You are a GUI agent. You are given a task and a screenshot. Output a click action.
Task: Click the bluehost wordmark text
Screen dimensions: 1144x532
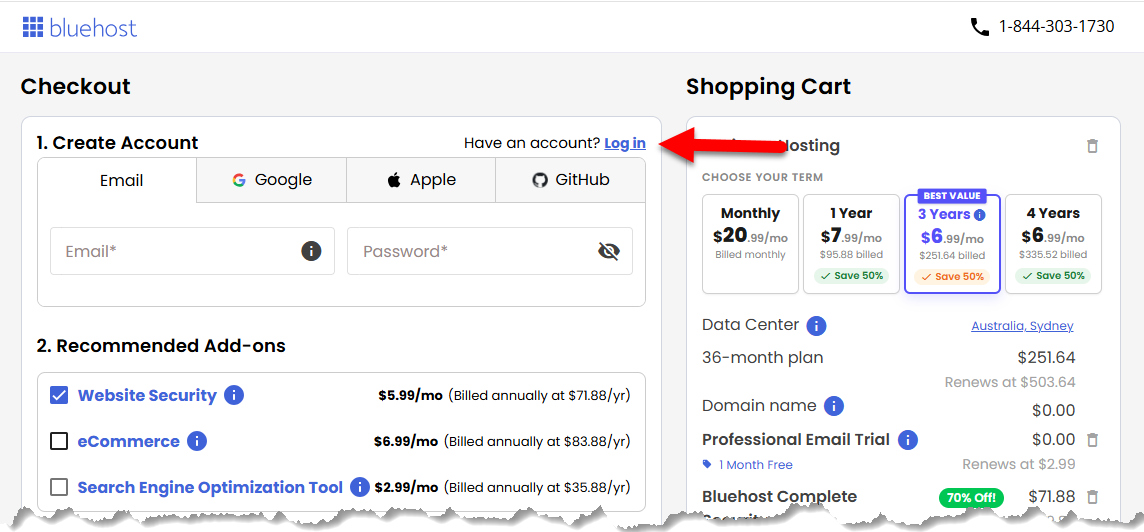[x=93, y=28]
